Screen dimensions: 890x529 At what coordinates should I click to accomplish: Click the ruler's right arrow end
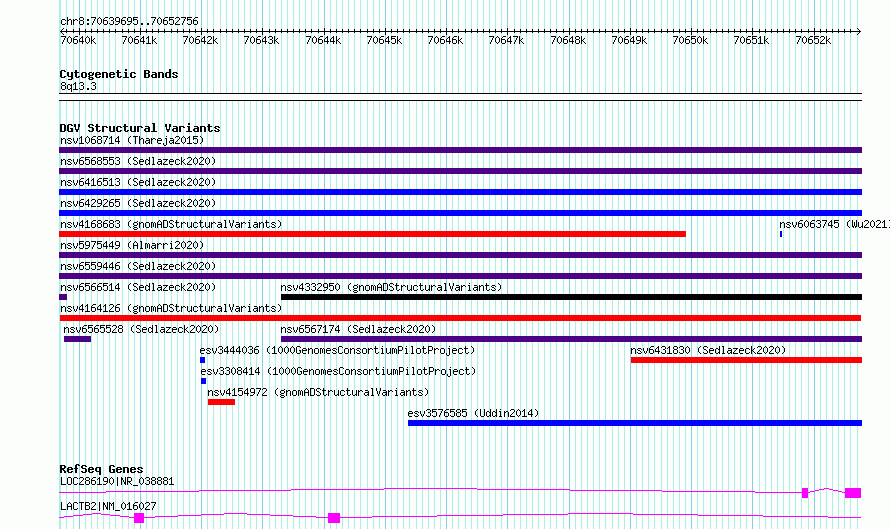click(859, 31)
